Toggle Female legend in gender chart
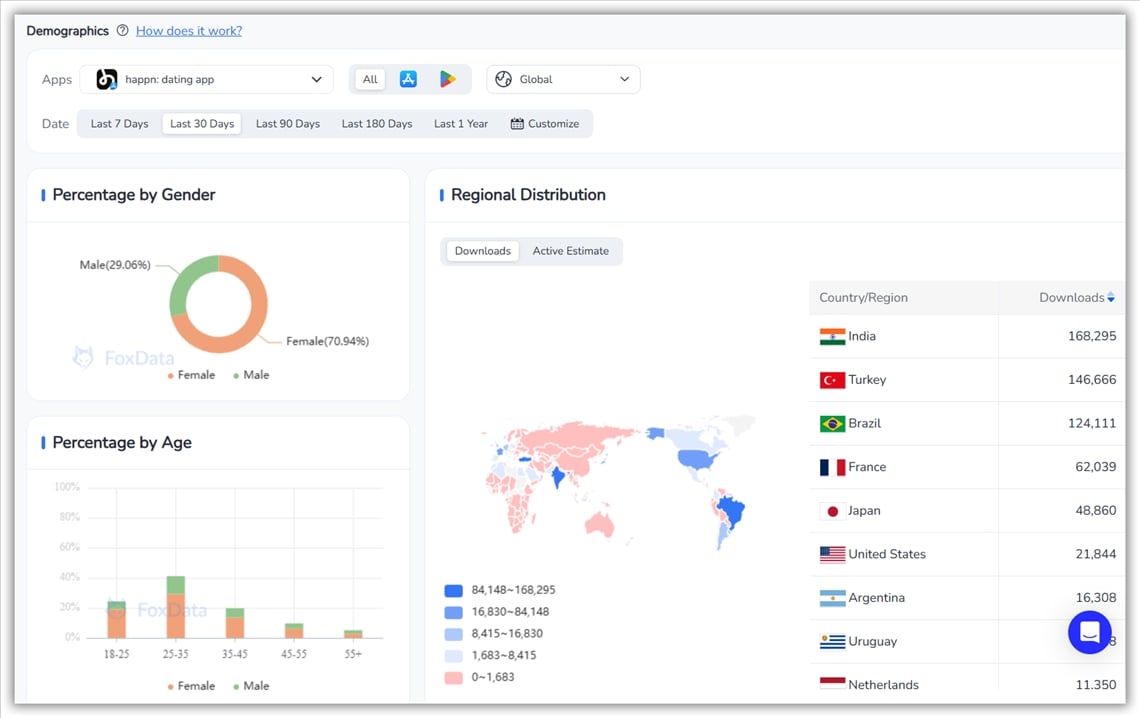Screen dimensions: 1140x718 point(190,375)
